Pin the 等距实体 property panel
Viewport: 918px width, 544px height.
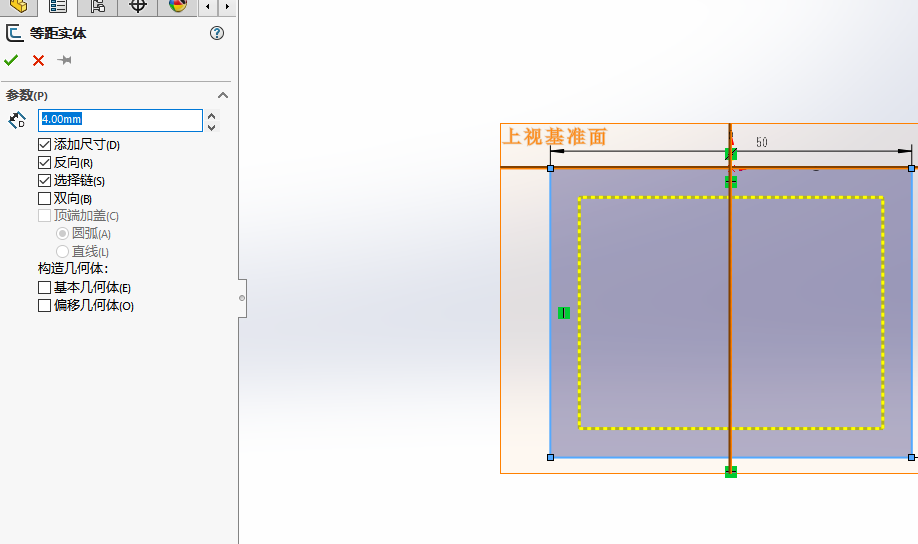[x=65, y=61]
